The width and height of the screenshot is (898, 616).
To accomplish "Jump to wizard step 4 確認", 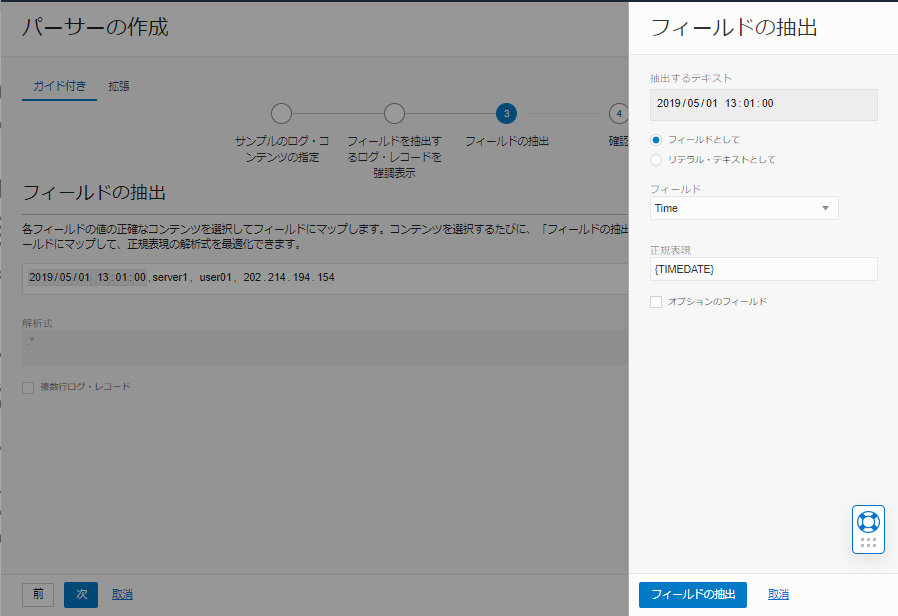I will [x=620, y=113].
